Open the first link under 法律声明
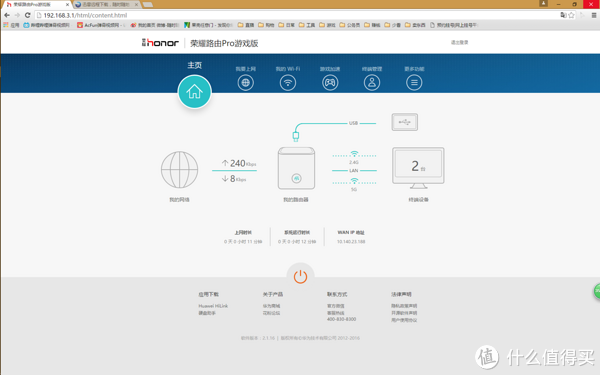This screenshot has width=600, height=375. click(404, 306)
